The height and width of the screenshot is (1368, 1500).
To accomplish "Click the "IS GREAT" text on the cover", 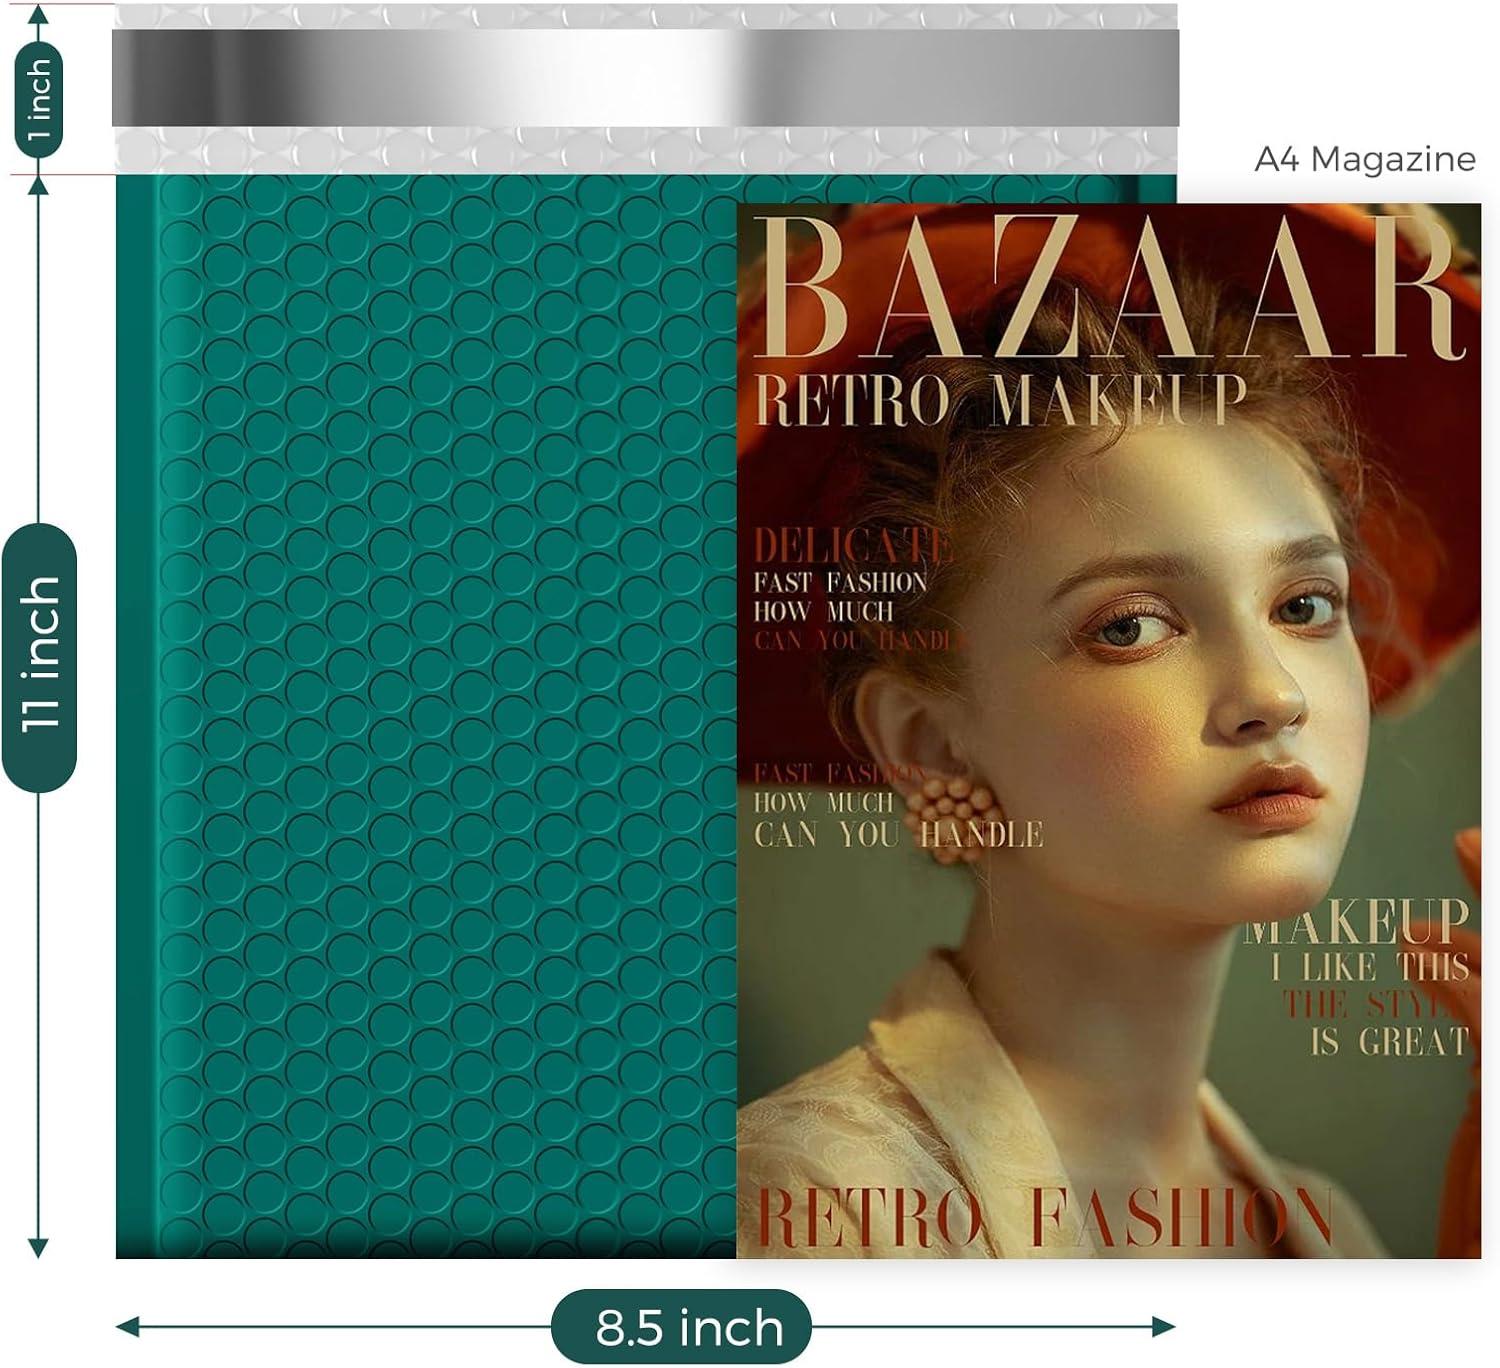I will pyautogui.click(x=1389, y=1043).
